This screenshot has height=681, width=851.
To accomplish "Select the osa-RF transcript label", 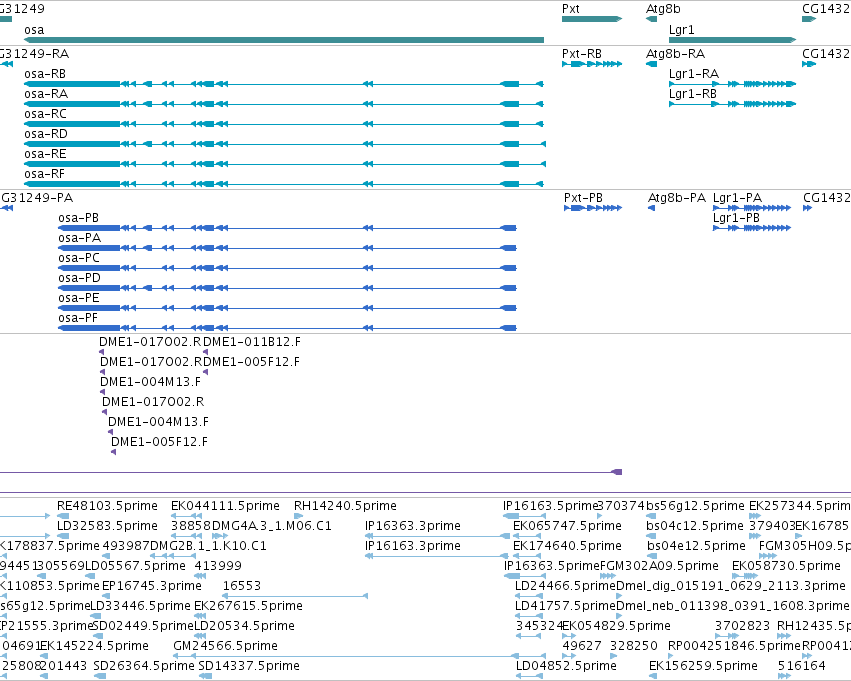I will [x=44, y=174].
